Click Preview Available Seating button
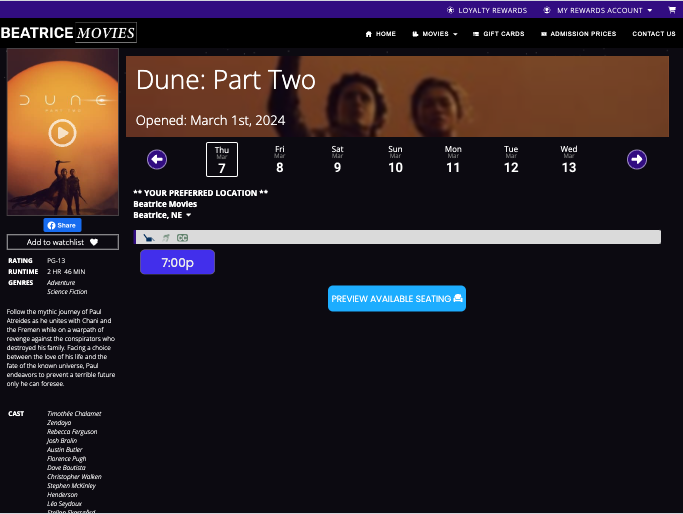 click(397, 299)
